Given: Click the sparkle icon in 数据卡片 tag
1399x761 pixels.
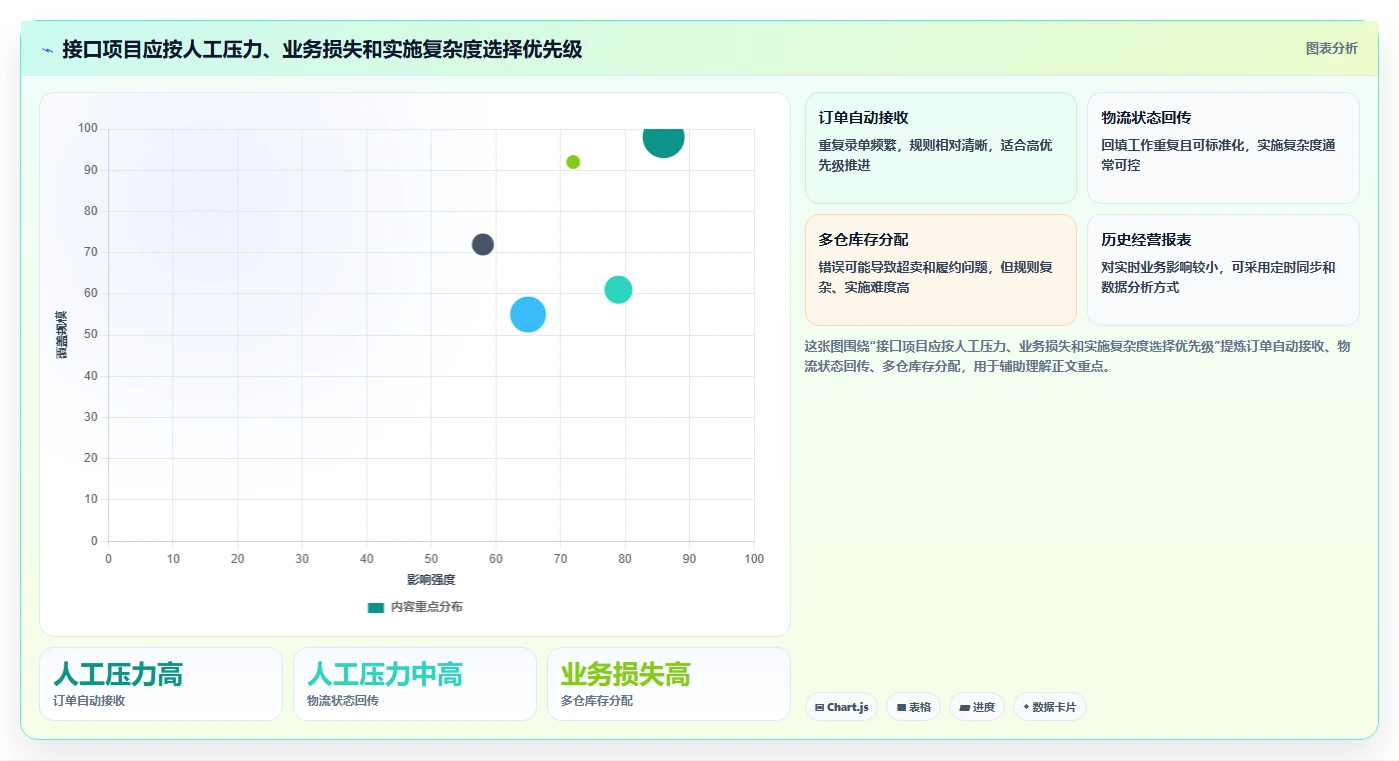Looking at the screenshot, I should pyautogui.click(x=1026, y=707).
